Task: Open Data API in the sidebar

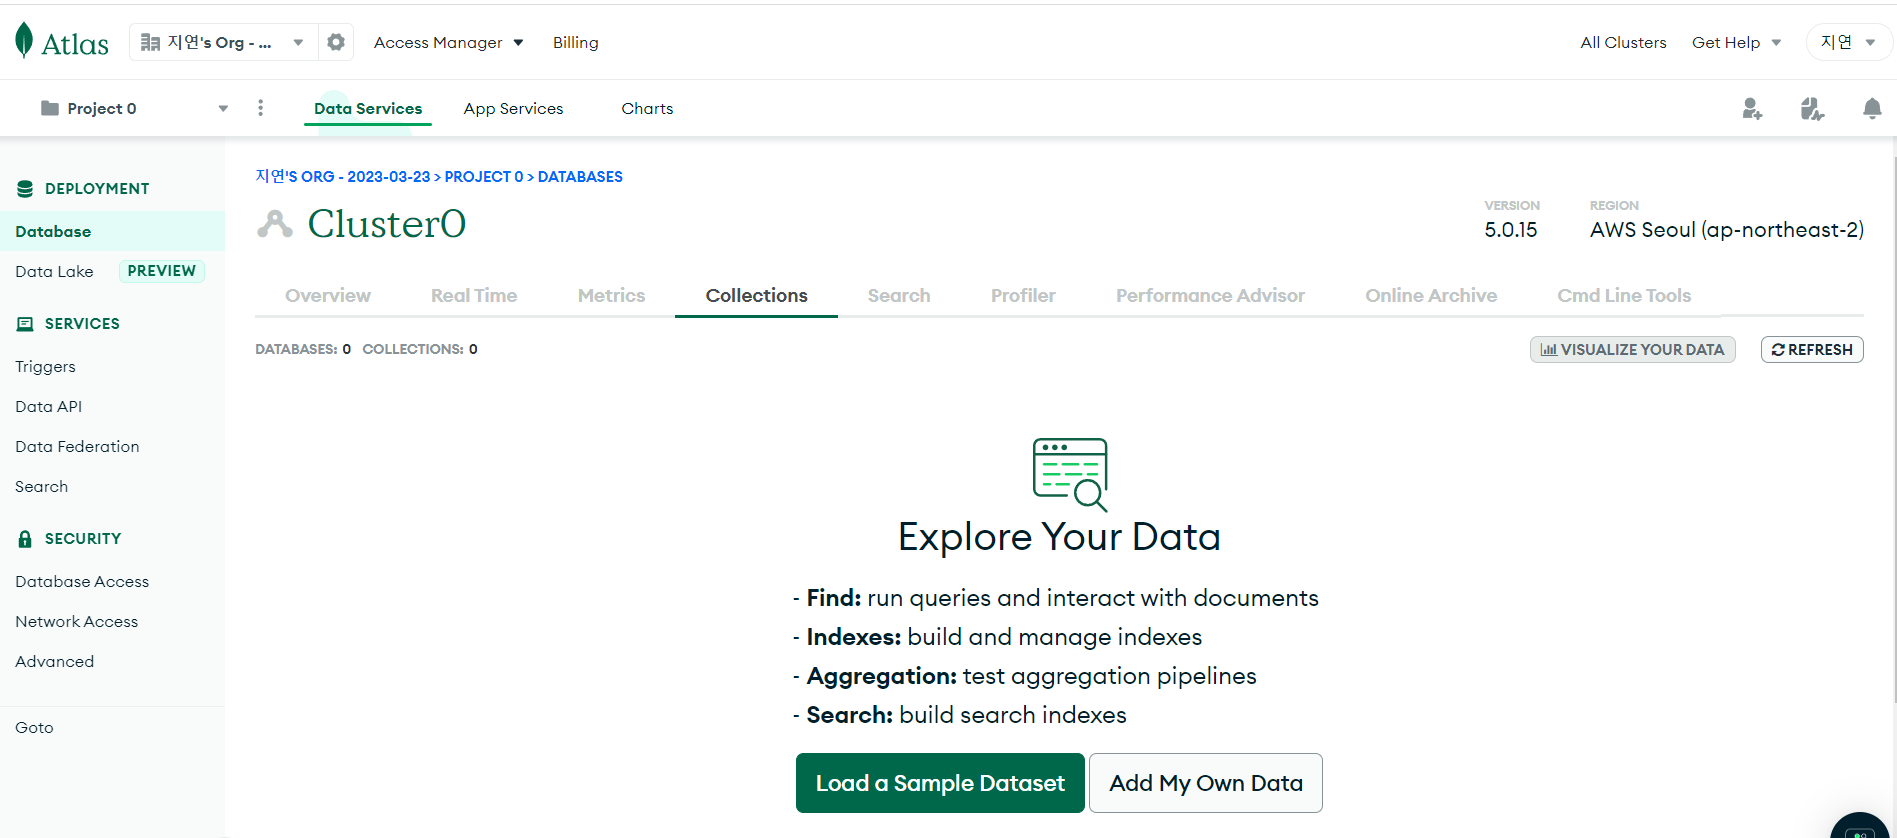Action: click(x=49, y=406)
